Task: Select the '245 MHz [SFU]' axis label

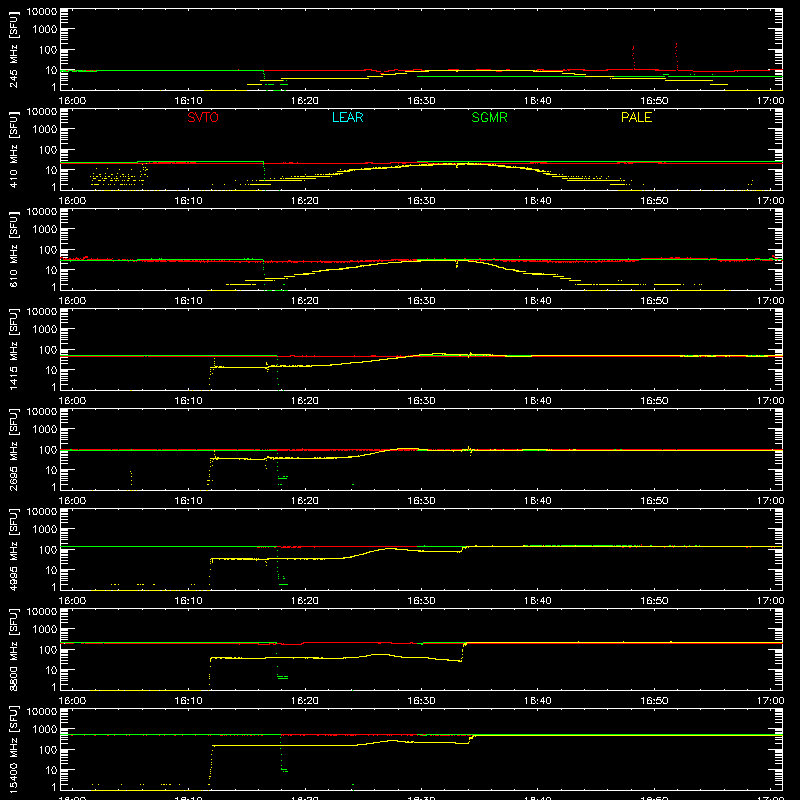Action: pyautogui.click(x=14, y=49)
